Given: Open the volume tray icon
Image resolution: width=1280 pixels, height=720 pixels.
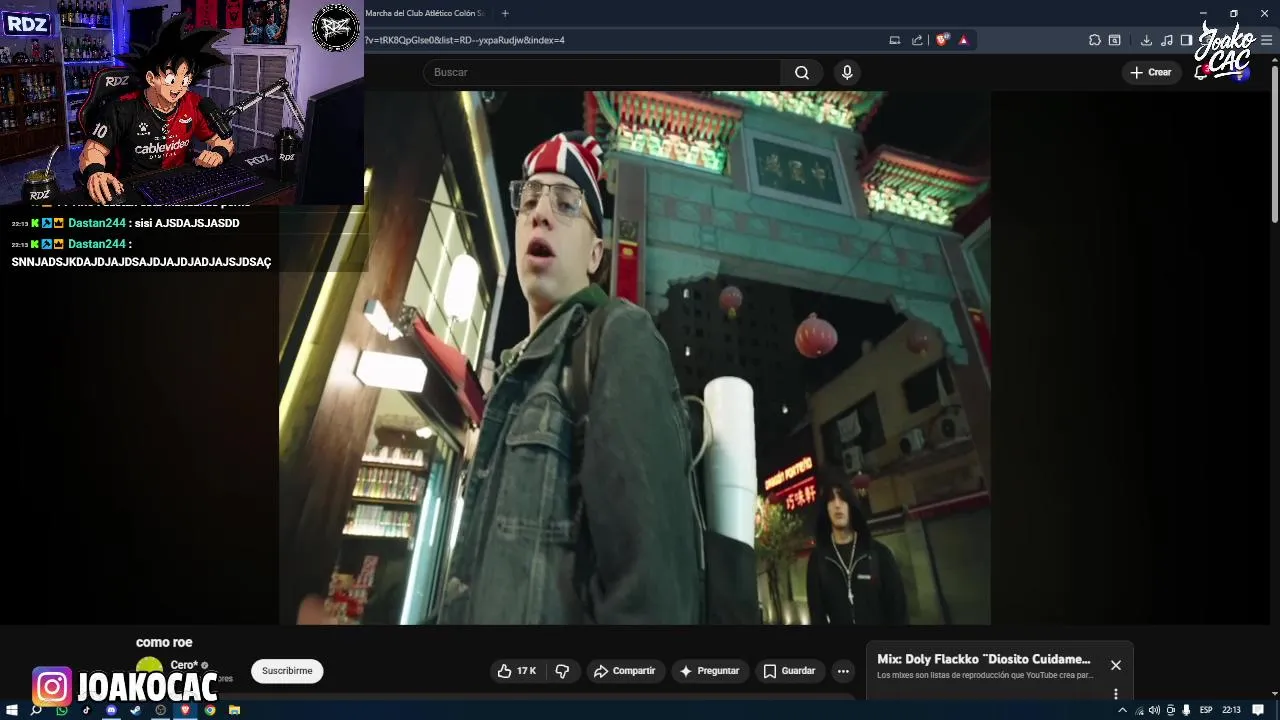Looking at the screenshot, I should tap(1154, 710).
